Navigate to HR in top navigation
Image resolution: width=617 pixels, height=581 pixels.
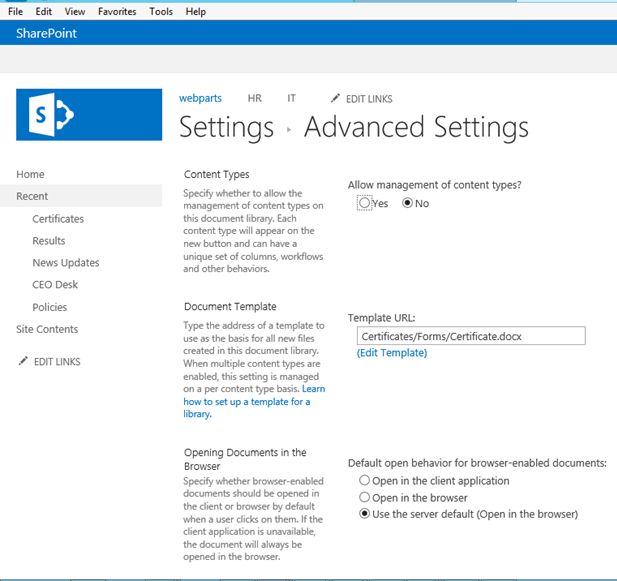(x=254, y=99)
